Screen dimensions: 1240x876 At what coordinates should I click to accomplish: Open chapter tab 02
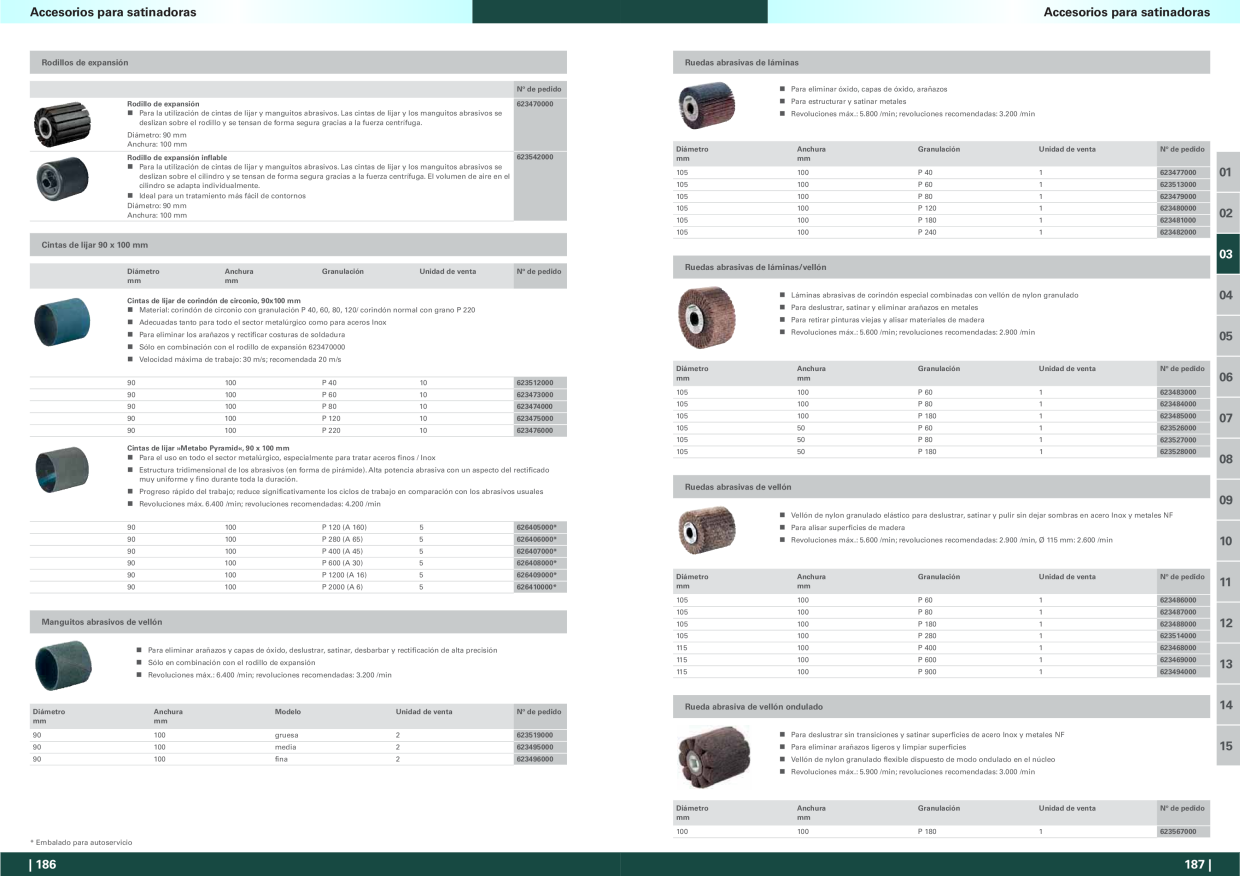[1226, 214]
